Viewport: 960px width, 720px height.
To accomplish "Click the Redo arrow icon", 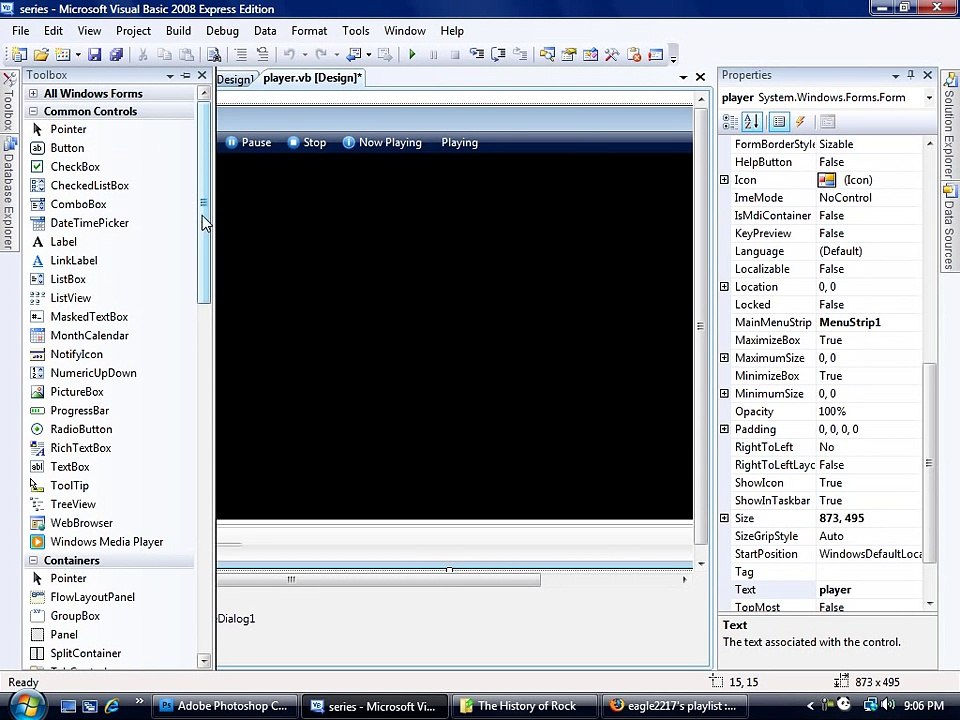I will [x=321, y=54].
